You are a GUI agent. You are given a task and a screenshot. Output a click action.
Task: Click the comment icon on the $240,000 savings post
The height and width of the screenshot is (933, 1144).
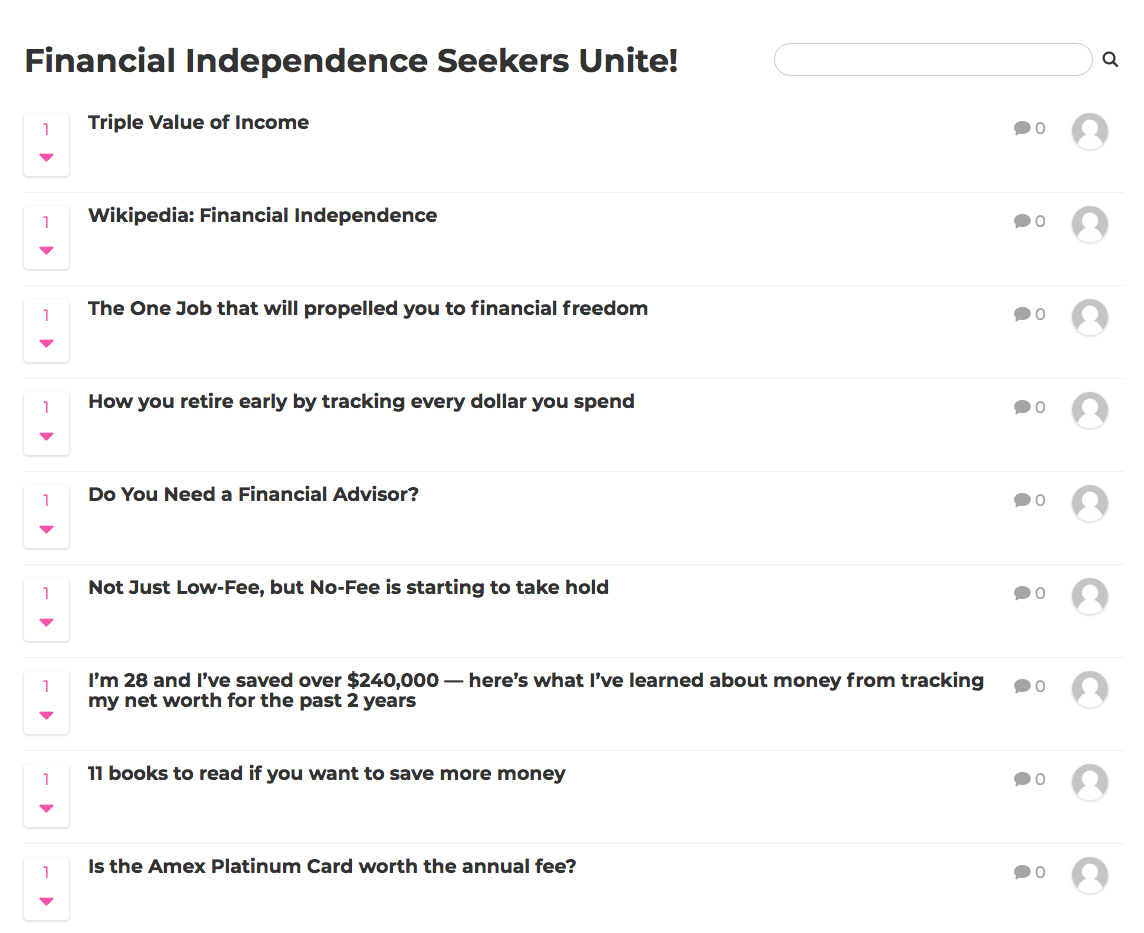coord(1022,686)
